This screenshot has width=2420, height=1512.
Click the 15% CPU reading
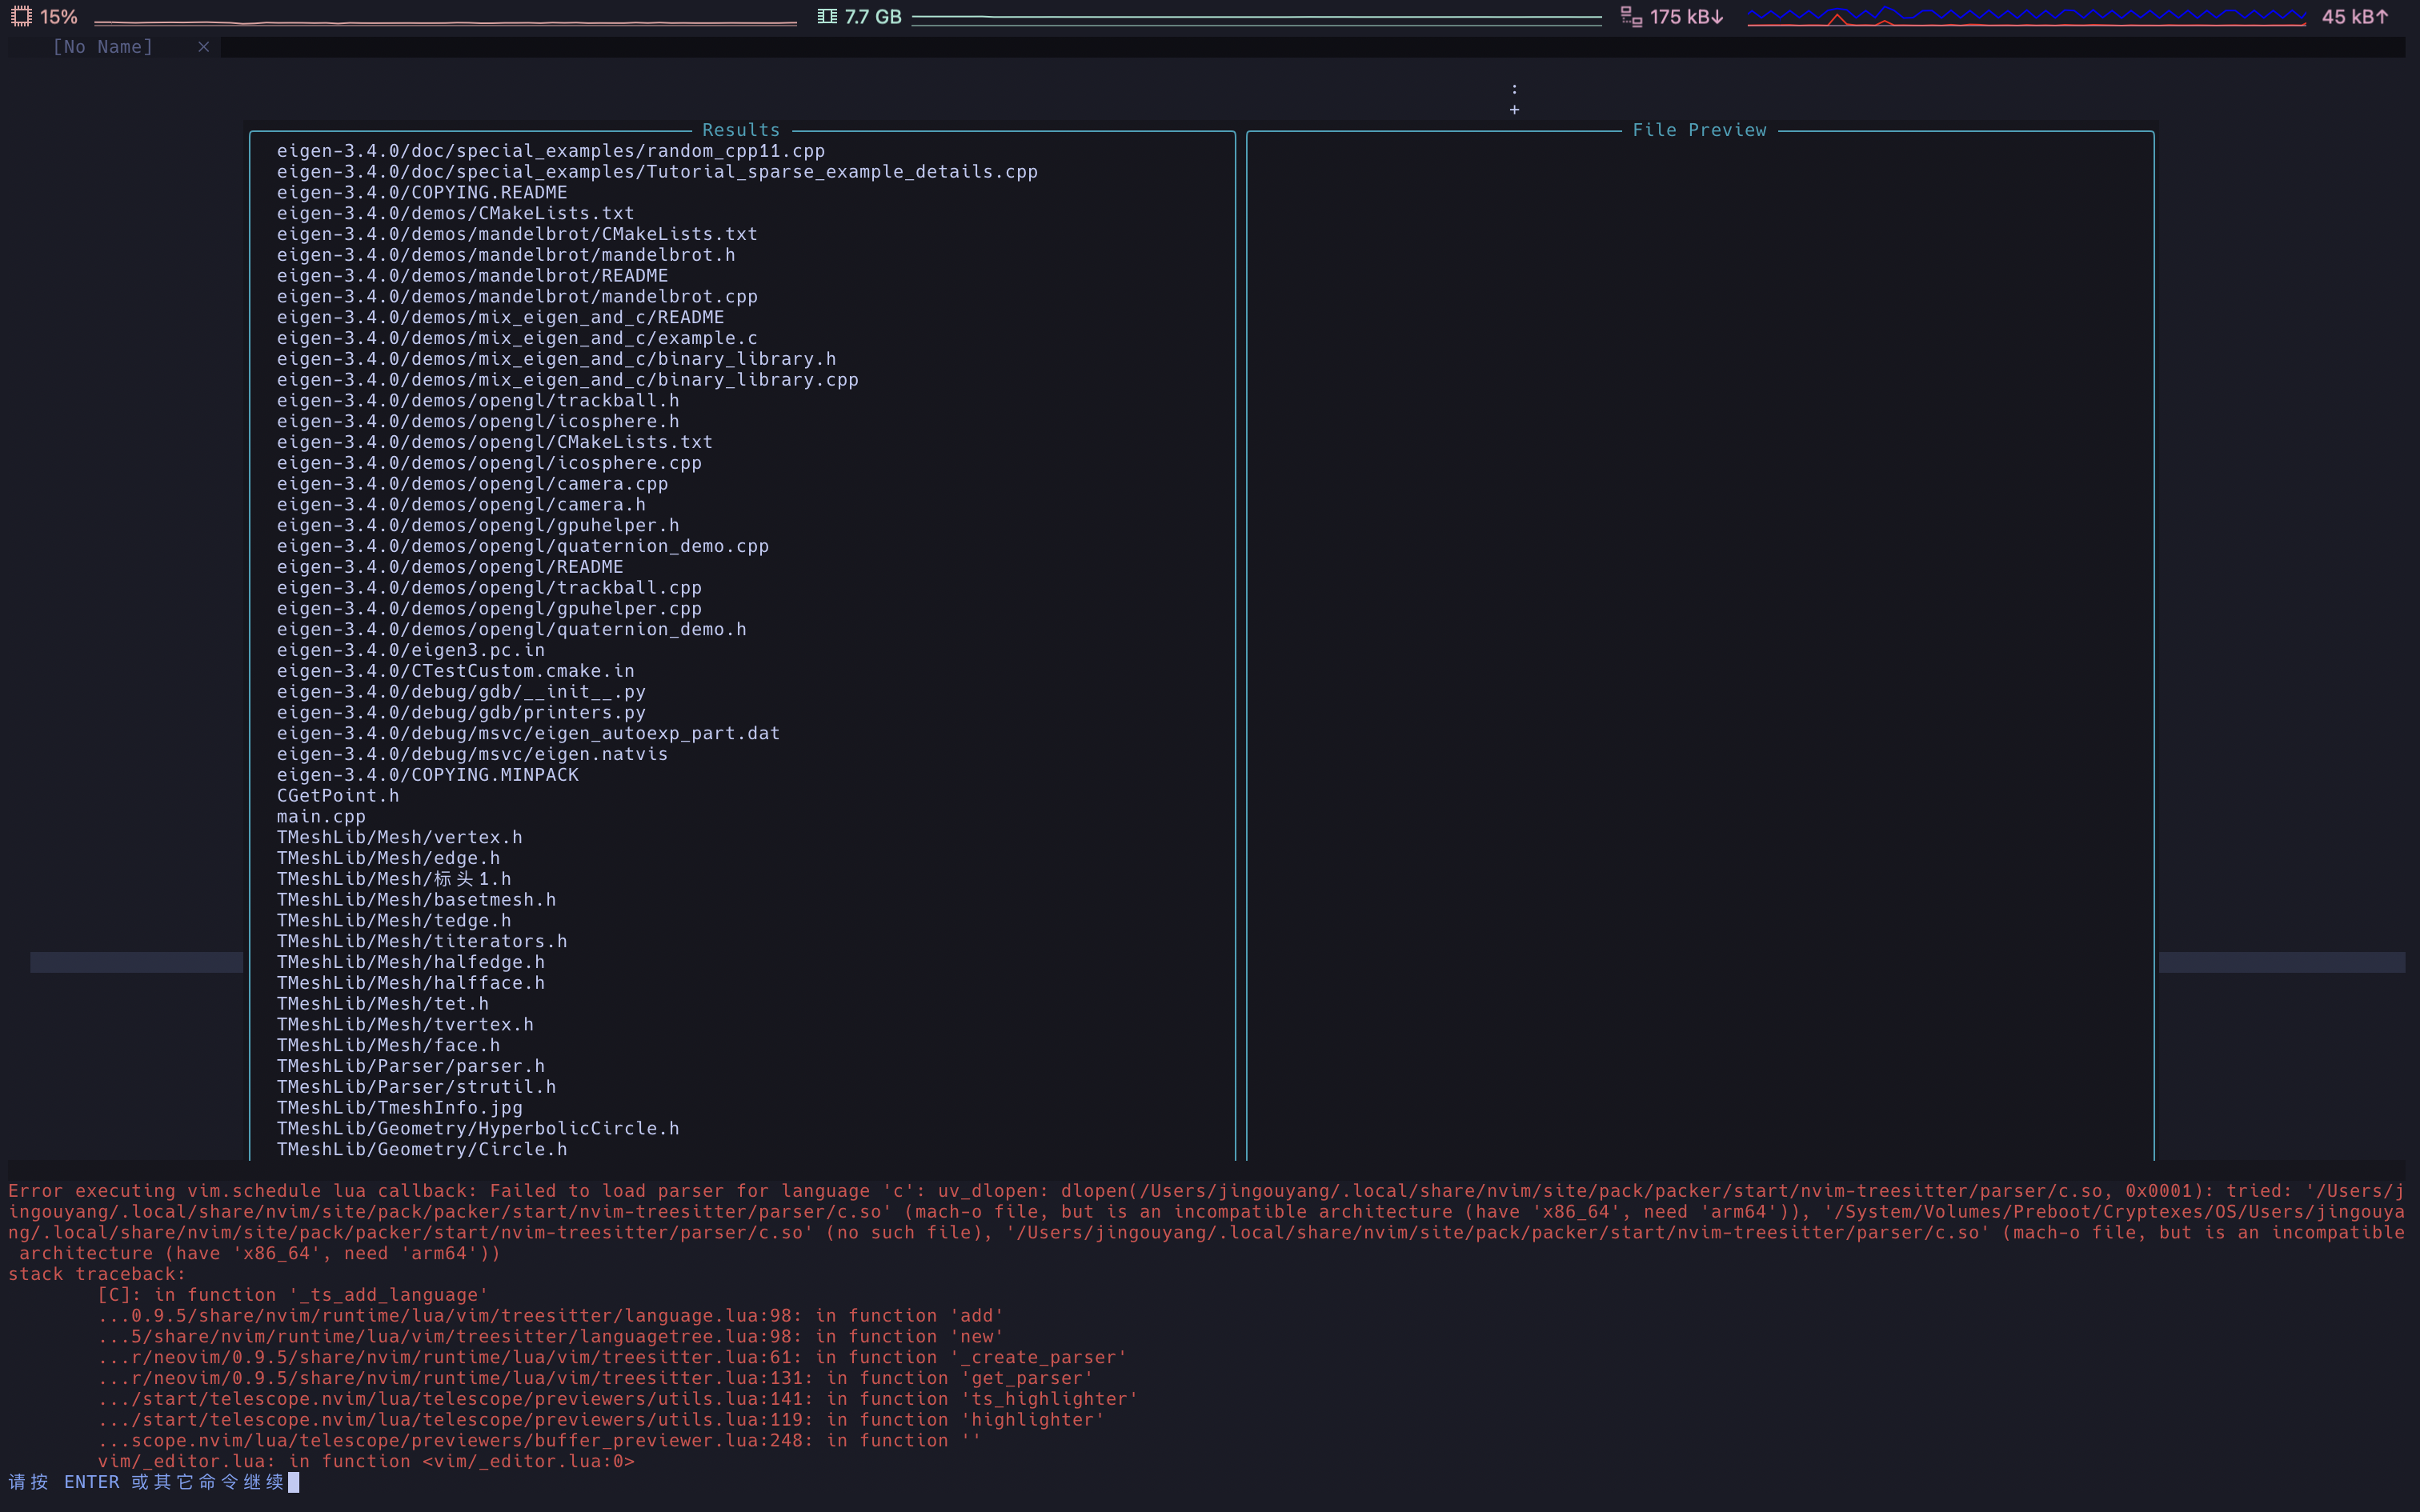pyautogui.click(x=59, y=17)
